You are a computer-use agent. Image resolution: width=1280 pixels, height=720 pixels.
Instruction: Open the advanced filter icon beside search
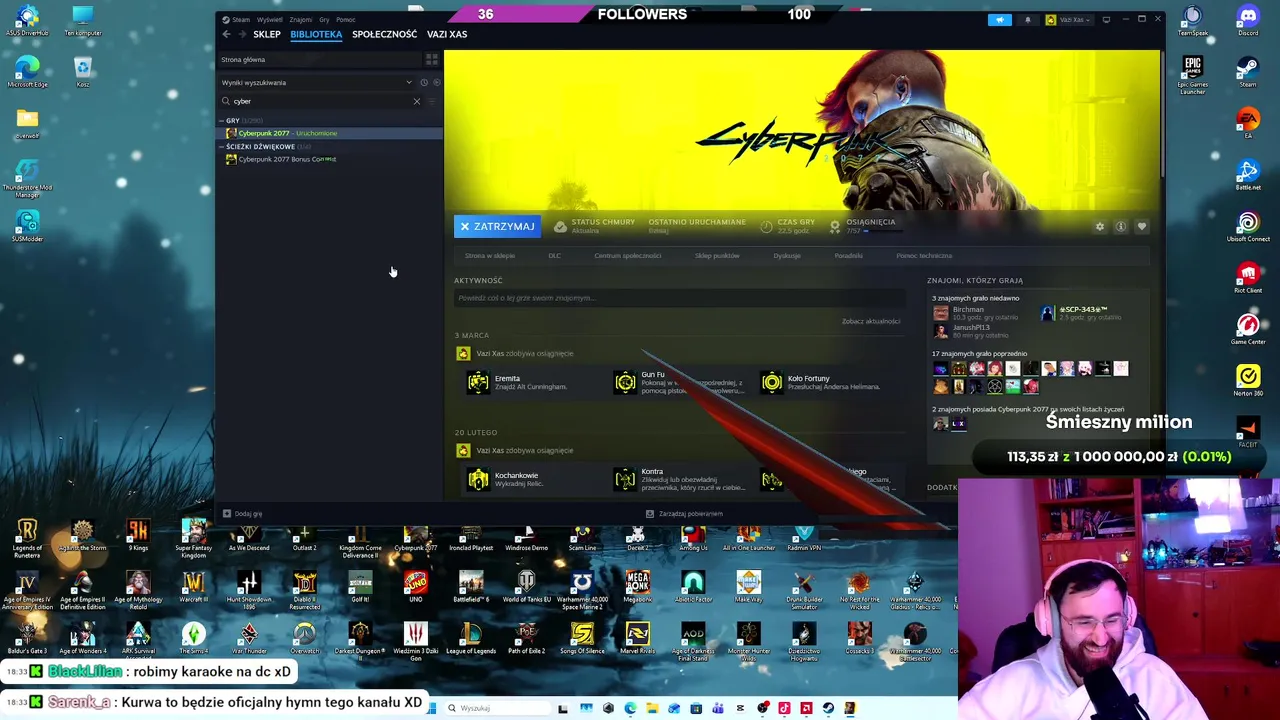tap(433, 101)
